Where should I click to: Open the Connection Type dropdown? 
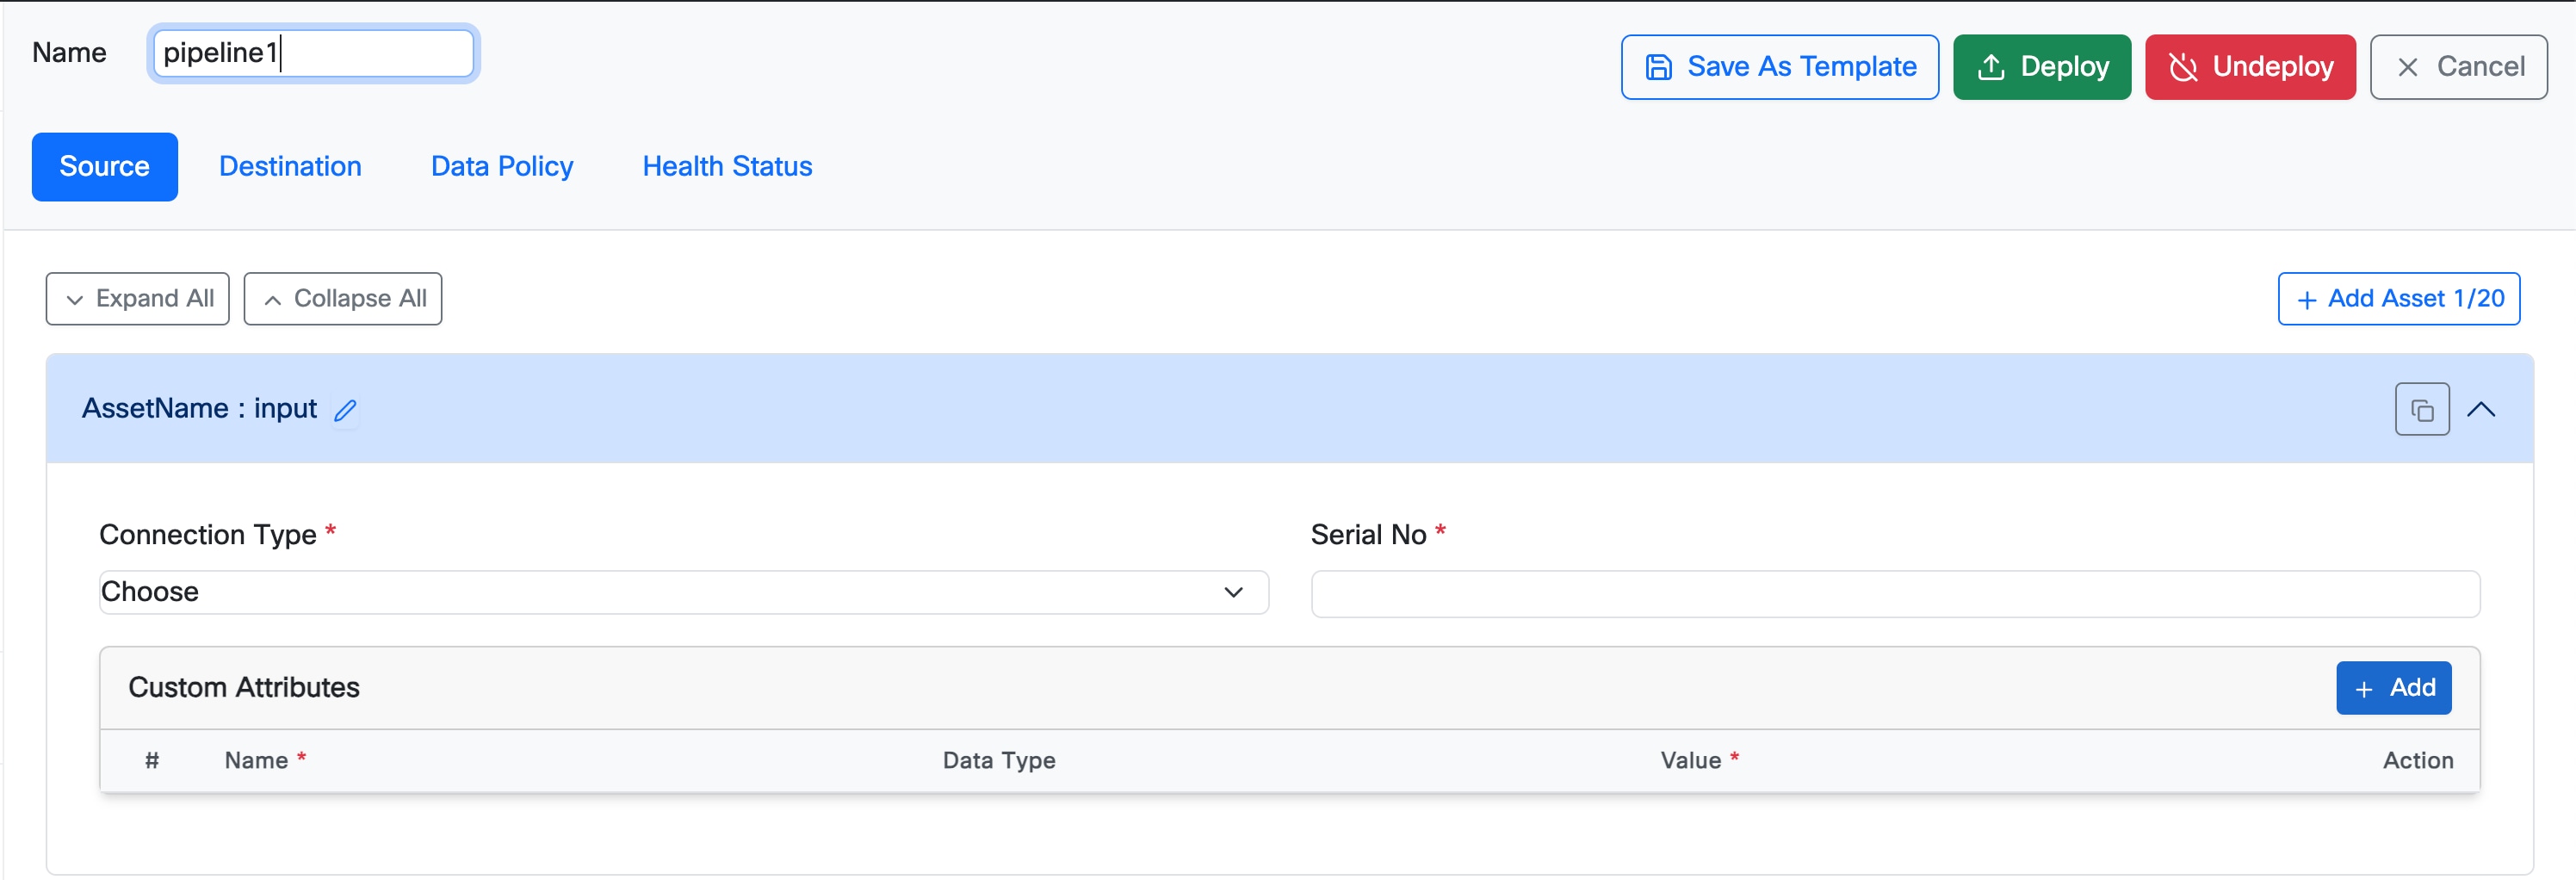tap(684, 592)
